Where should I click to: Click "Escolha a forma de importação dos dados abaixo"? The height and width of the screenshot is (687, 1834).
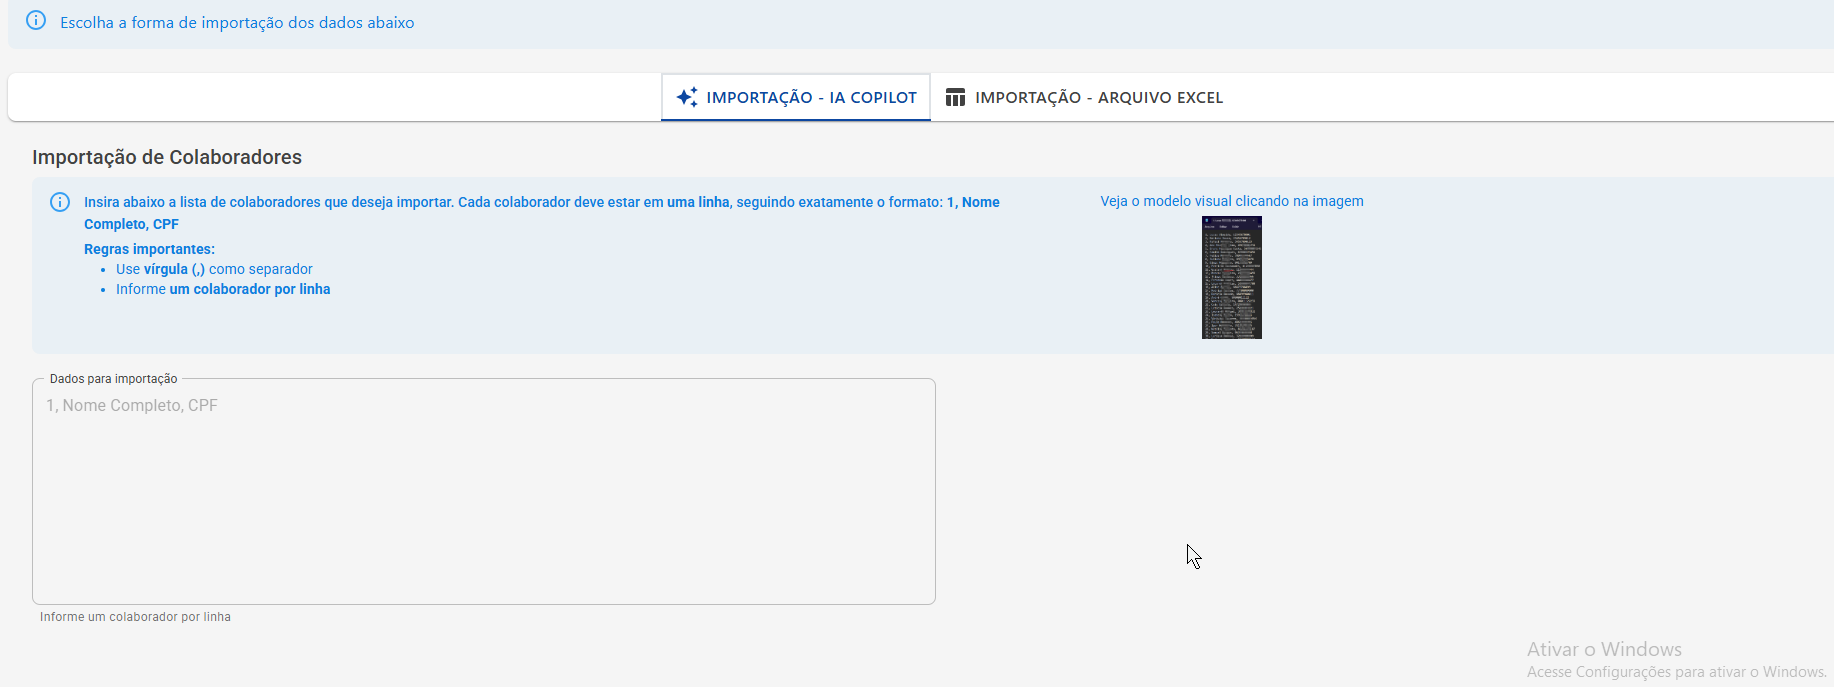click(237, 22)
